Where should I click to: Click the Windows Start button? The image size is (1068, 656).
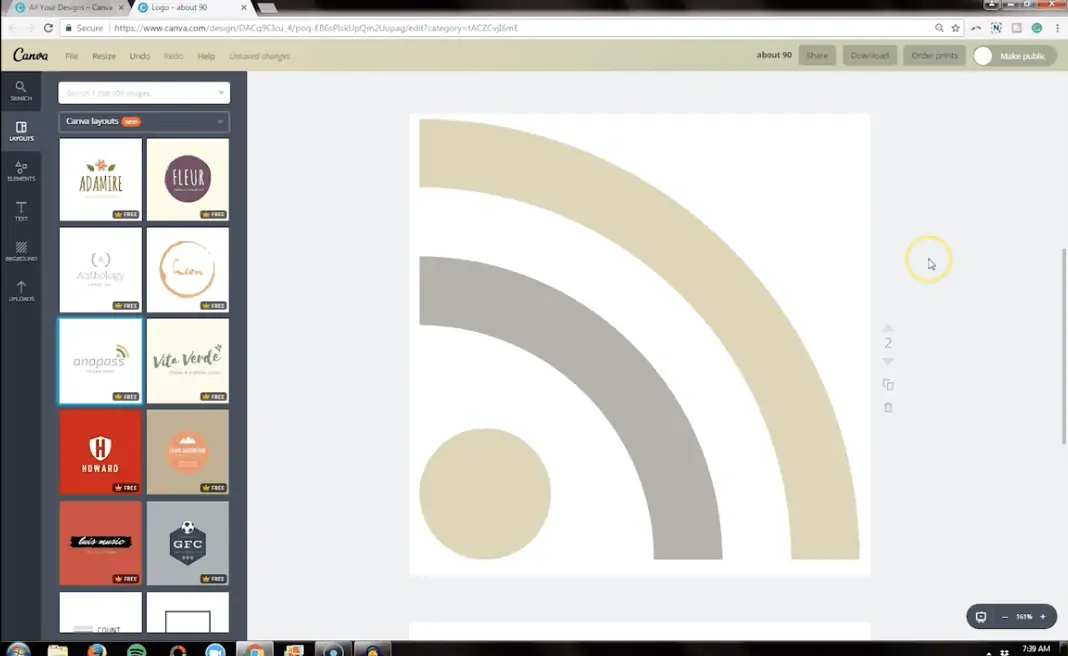(18, 649)
